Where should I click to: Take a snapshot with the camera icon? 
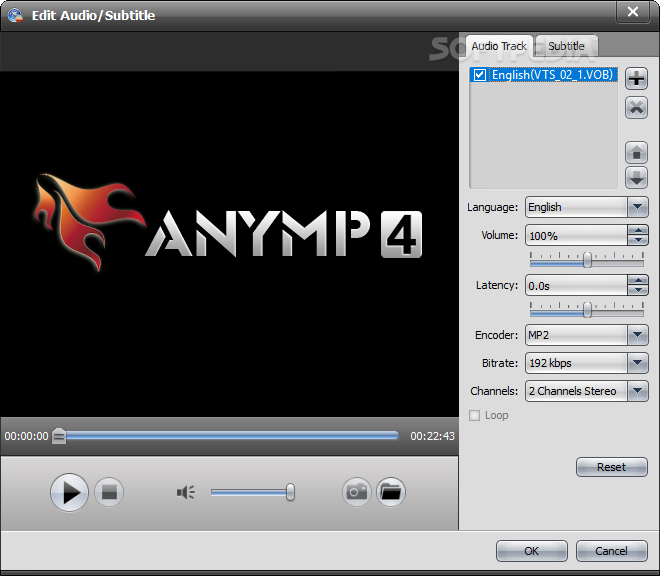click(357, 492)
